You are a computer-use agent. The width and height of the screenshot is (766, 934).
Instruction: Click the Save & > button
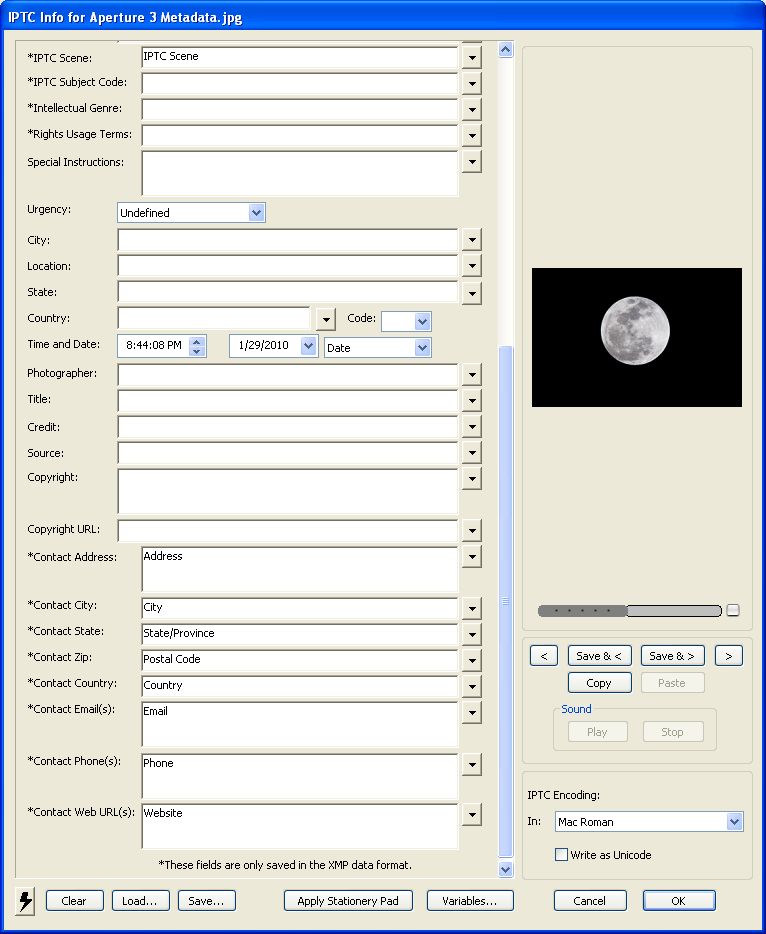click(x=674, y=656)
